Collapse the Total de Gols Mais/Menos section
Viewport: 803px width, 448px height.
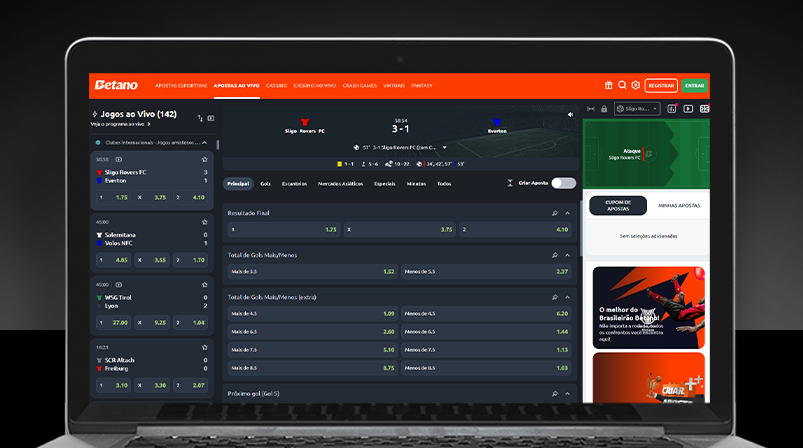tap(568, 255)
